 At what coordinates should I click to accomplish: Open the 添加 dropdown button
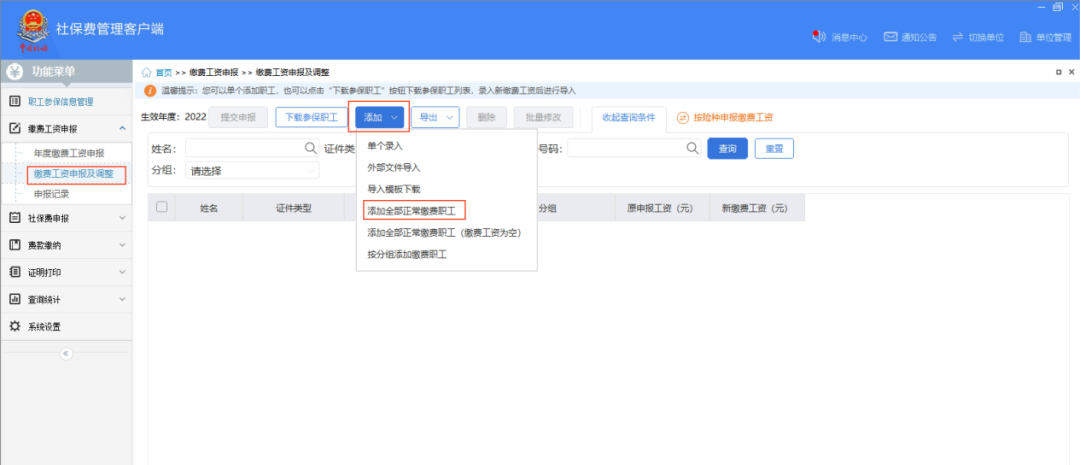(x=380, y=118)
